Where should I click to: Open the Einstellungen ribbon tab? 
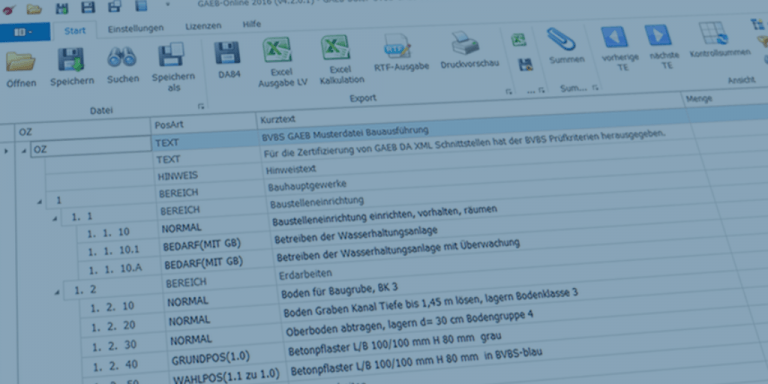tap(136, 28)
